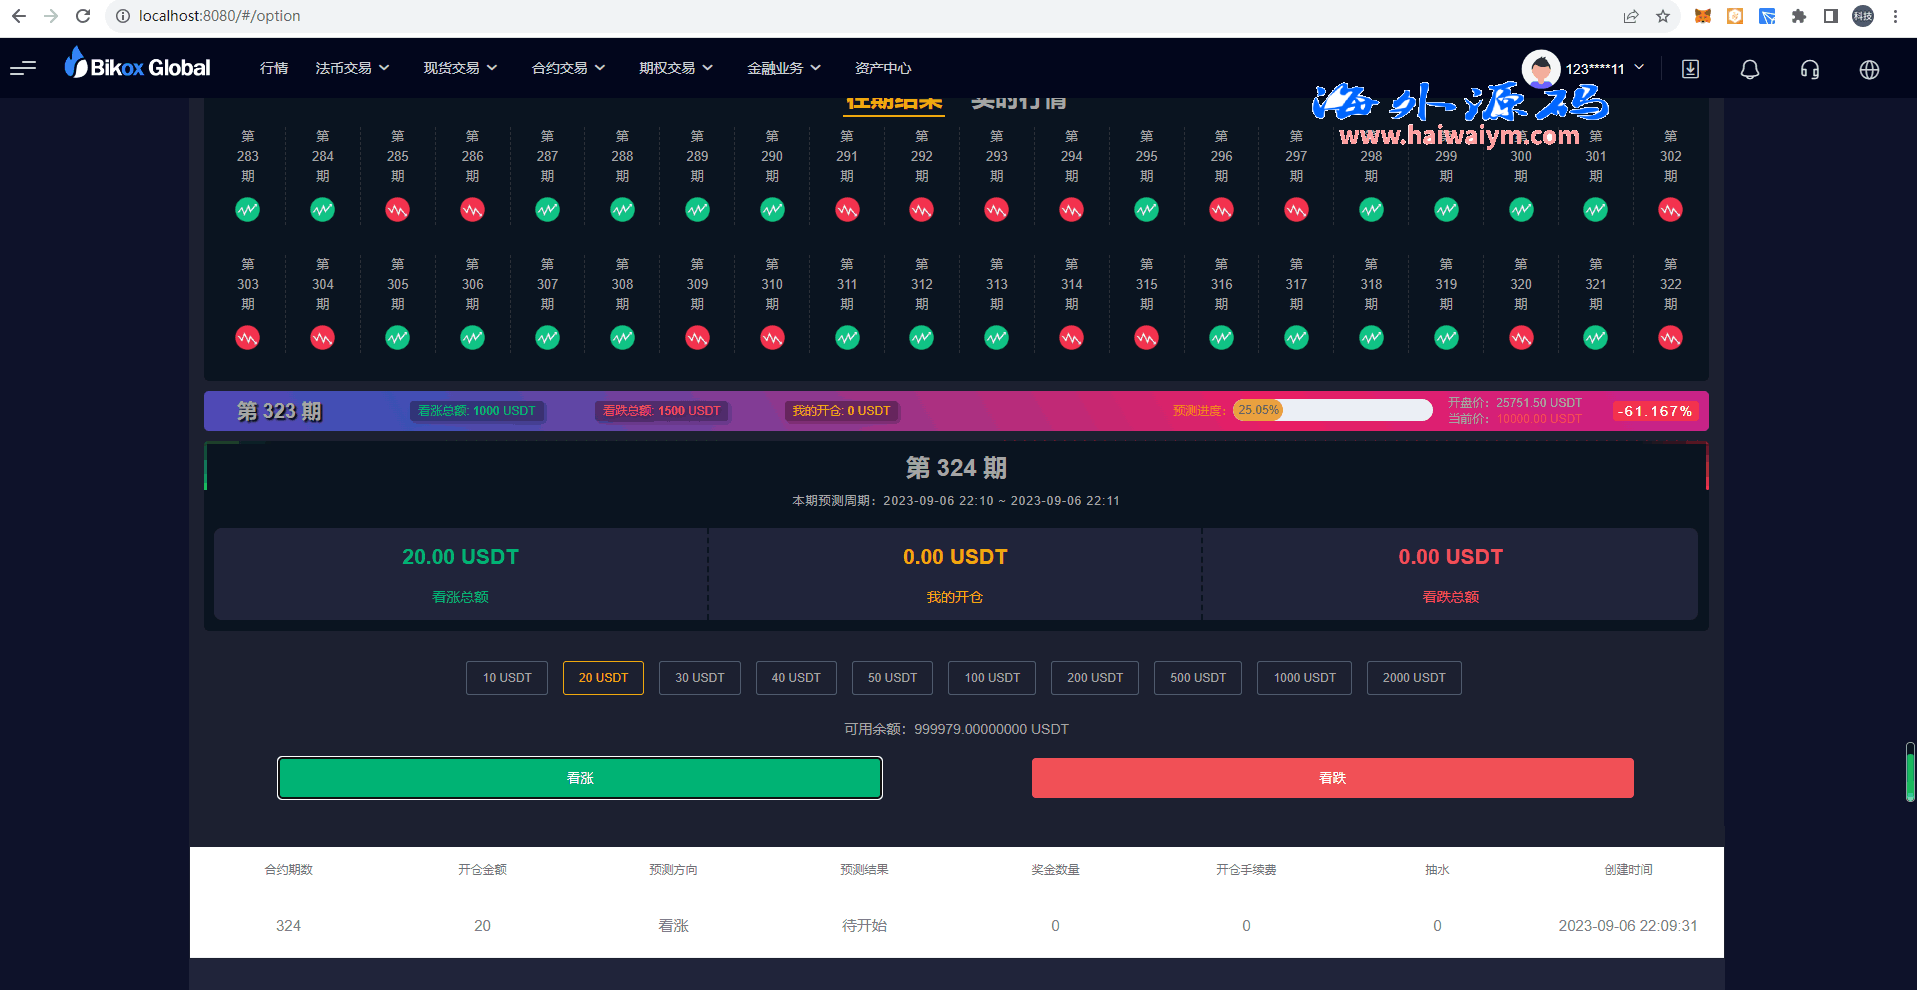Open the language globe icon
This screenshot has width=1917, height=990.
1868,69
